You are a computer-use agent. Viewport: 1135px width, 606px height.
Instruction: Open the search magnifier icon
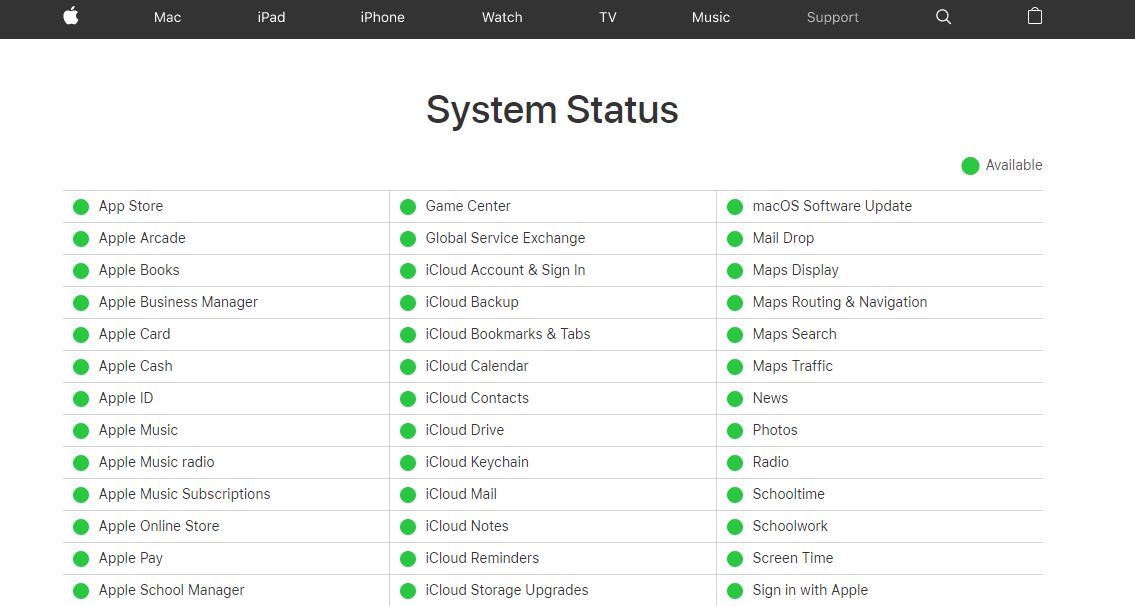coord(943,17)
